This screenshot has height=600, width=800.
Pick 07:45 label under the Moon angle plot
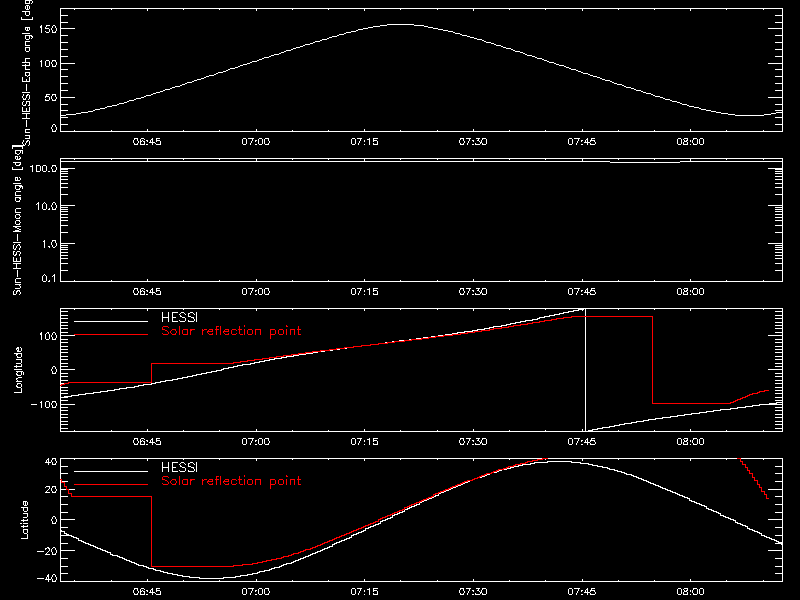click(582, 291)
